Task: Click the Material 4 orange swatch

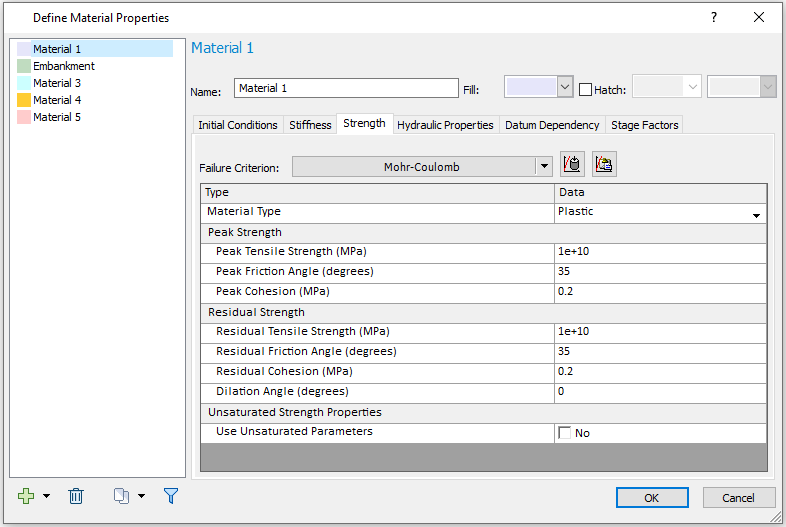Action: [x=24, y=100]
